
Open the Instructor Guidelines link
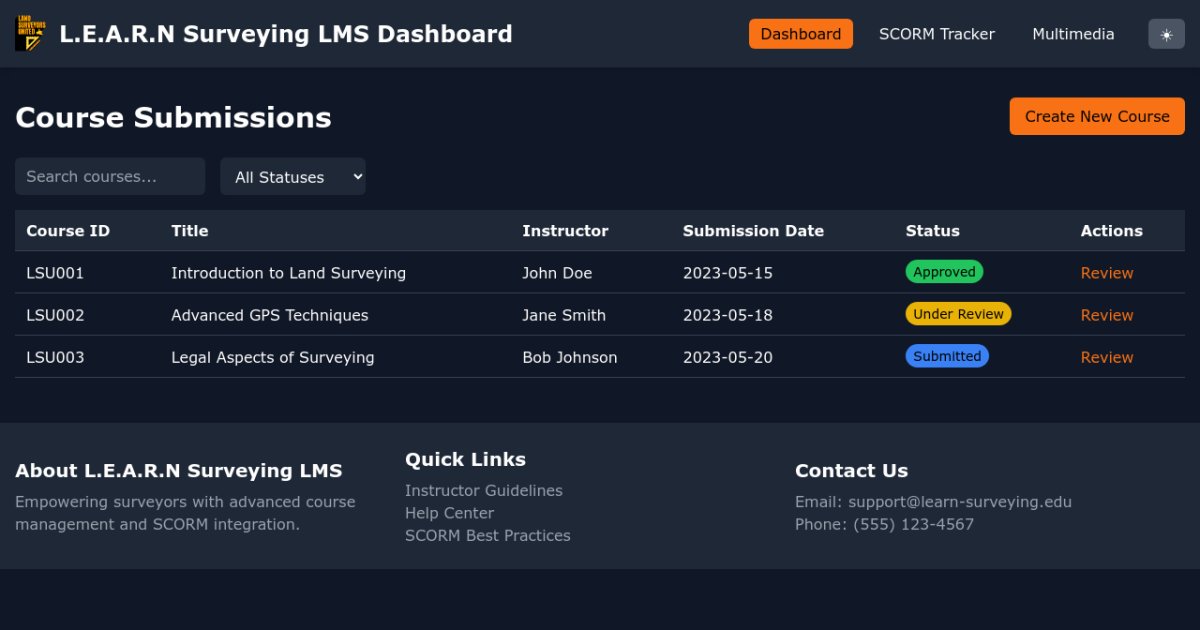(484, 490)
